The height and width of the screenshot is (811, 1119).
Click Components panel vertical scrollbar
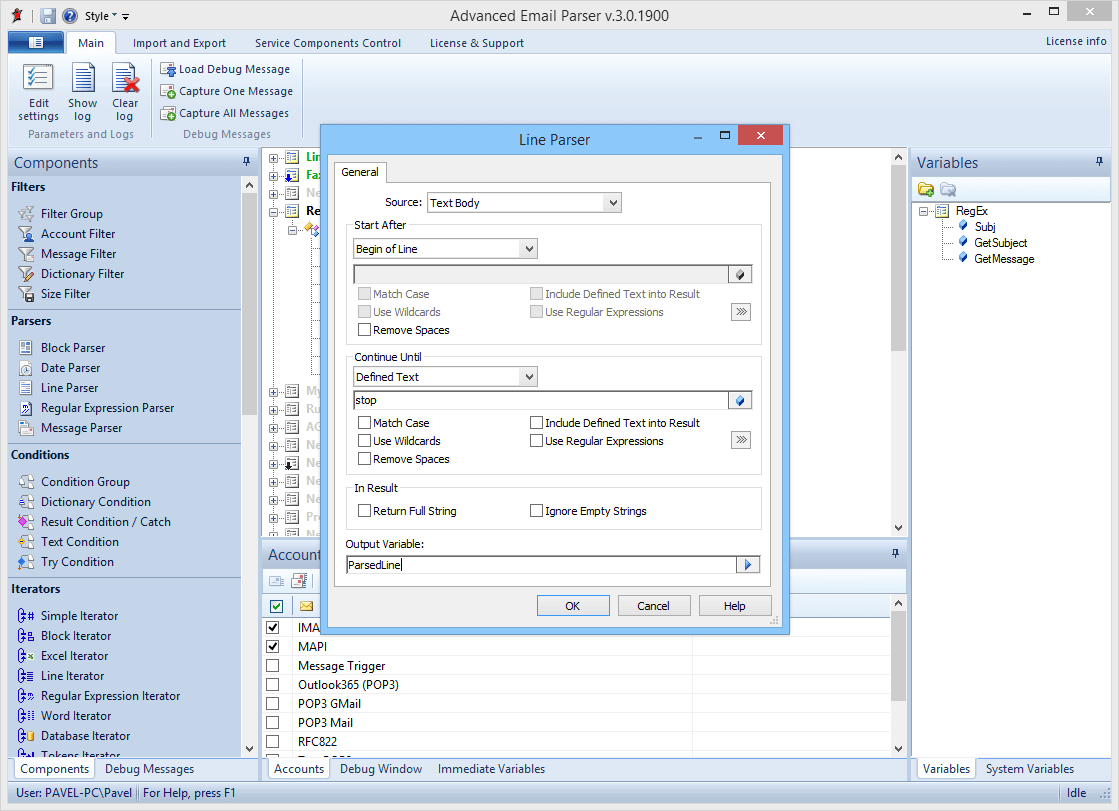pyautogui.click(x=249, y=468)
